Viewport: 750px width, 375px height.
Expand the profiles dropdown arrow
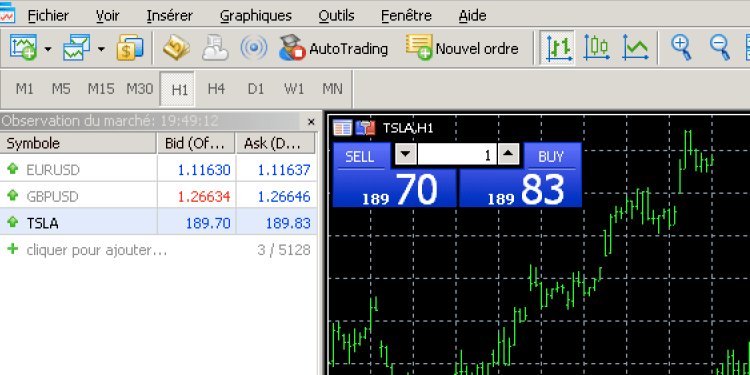(101, 49)
